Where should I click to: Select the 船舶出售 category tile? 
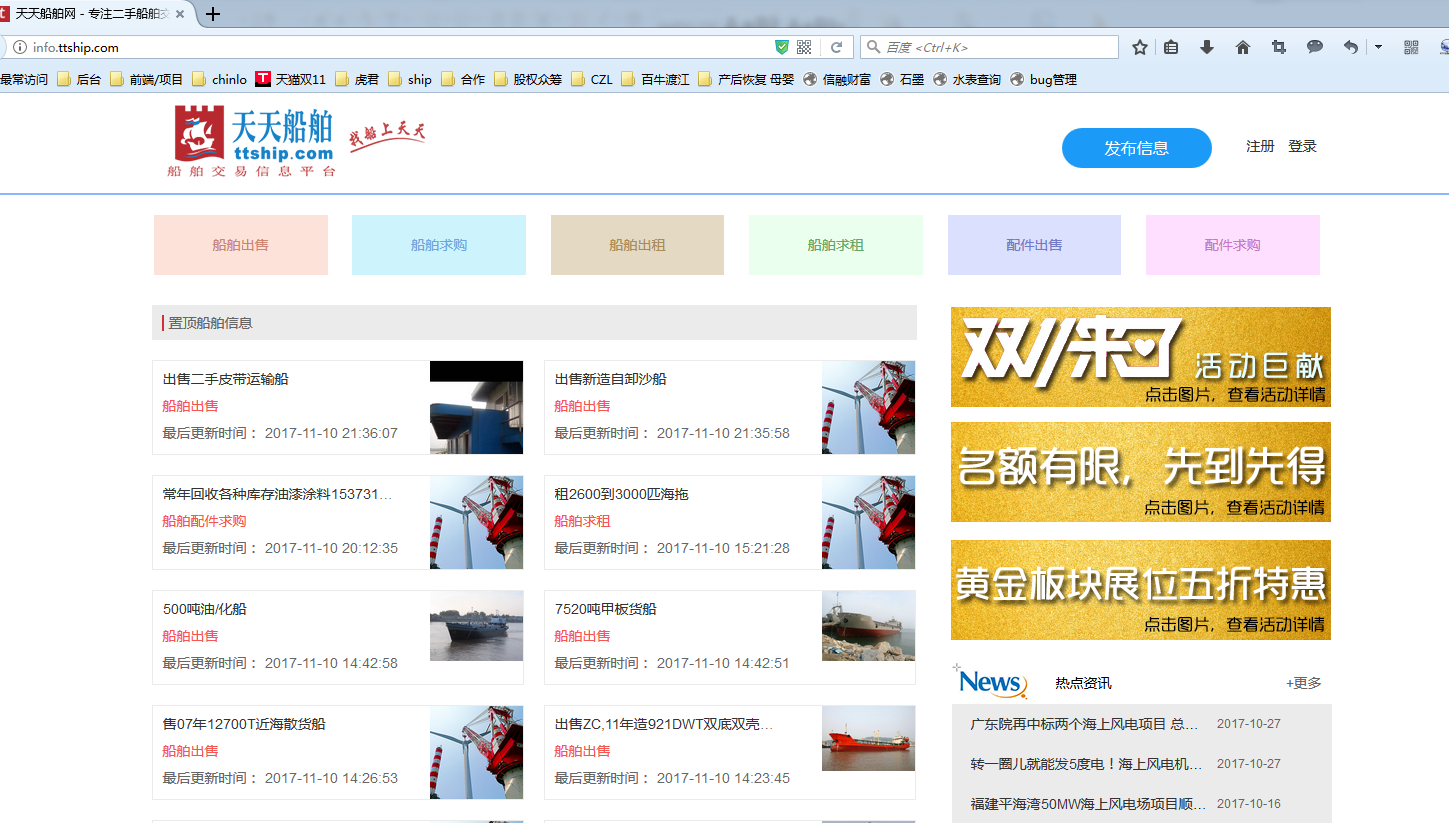pyautogui.click(x=241, y=245)
